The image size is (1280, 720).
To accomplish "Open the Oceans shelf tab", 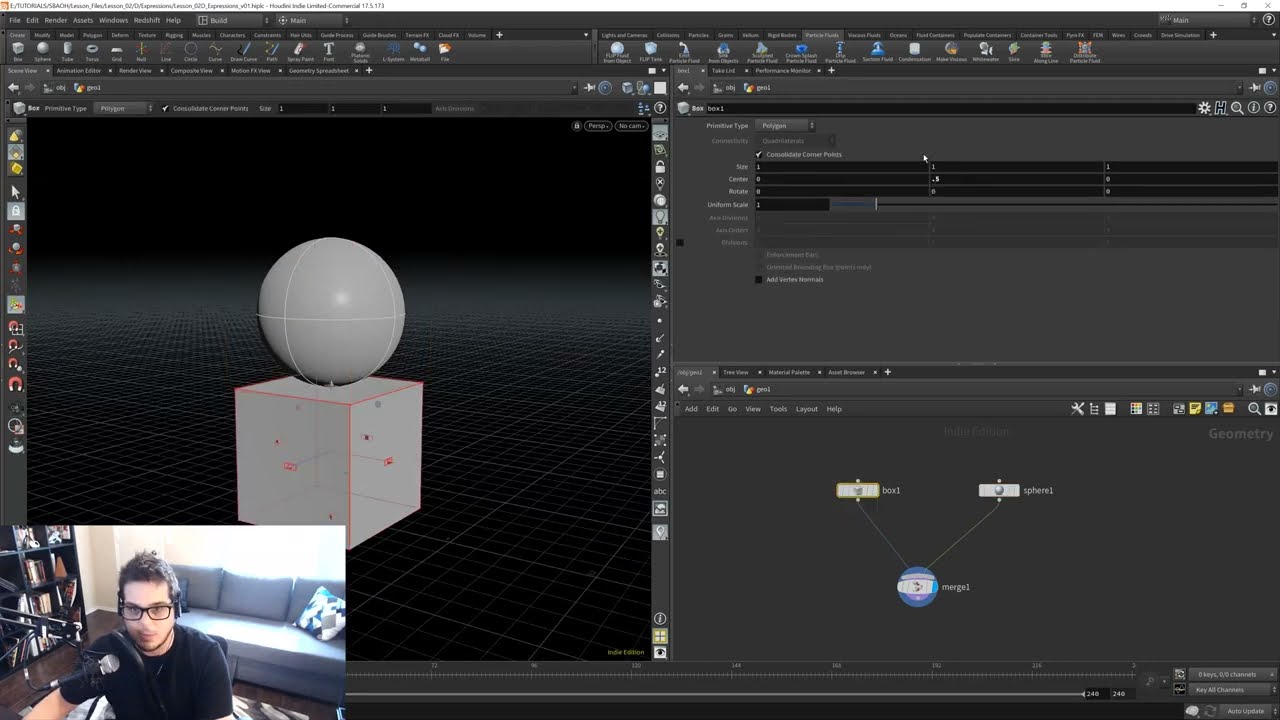I will [898, 35].
